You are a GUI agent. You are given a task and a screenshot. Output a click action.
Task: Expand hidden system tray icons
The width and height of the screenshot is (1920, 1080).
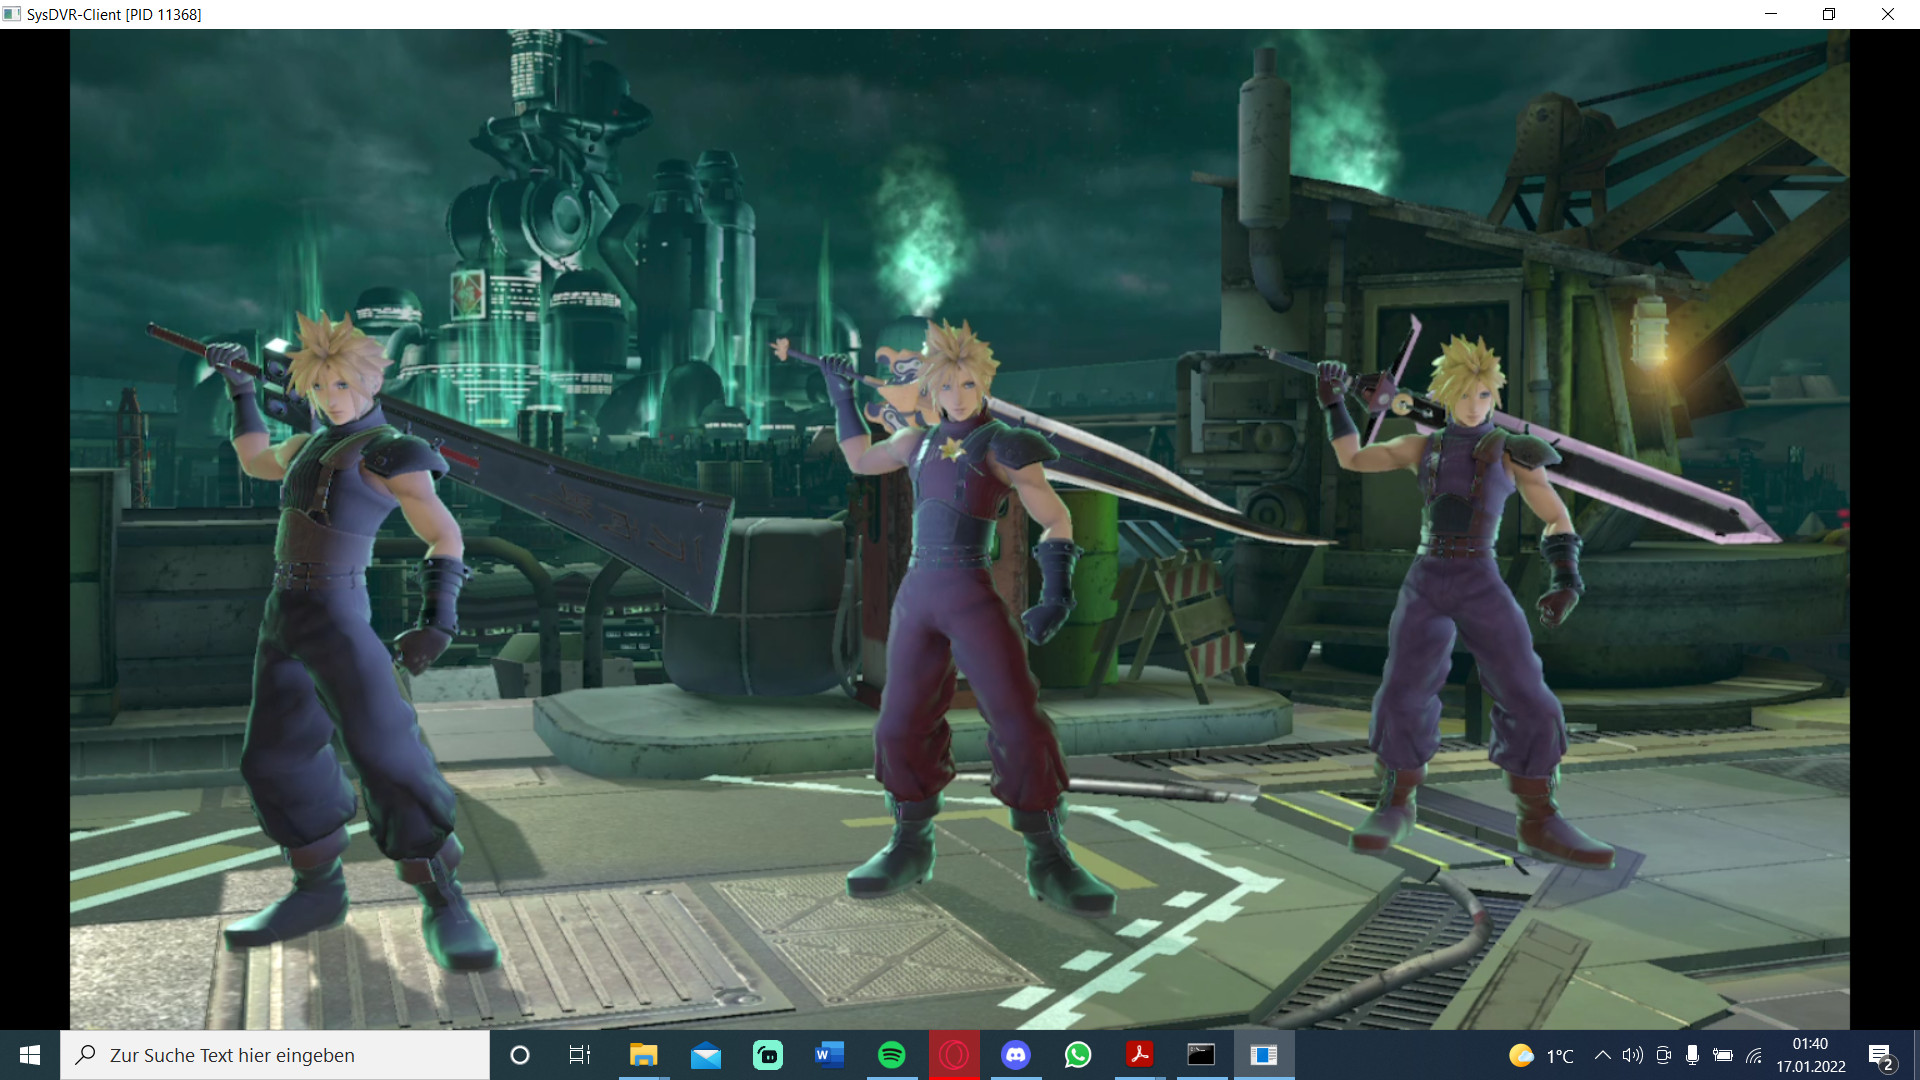[x=1604, y=1055]
